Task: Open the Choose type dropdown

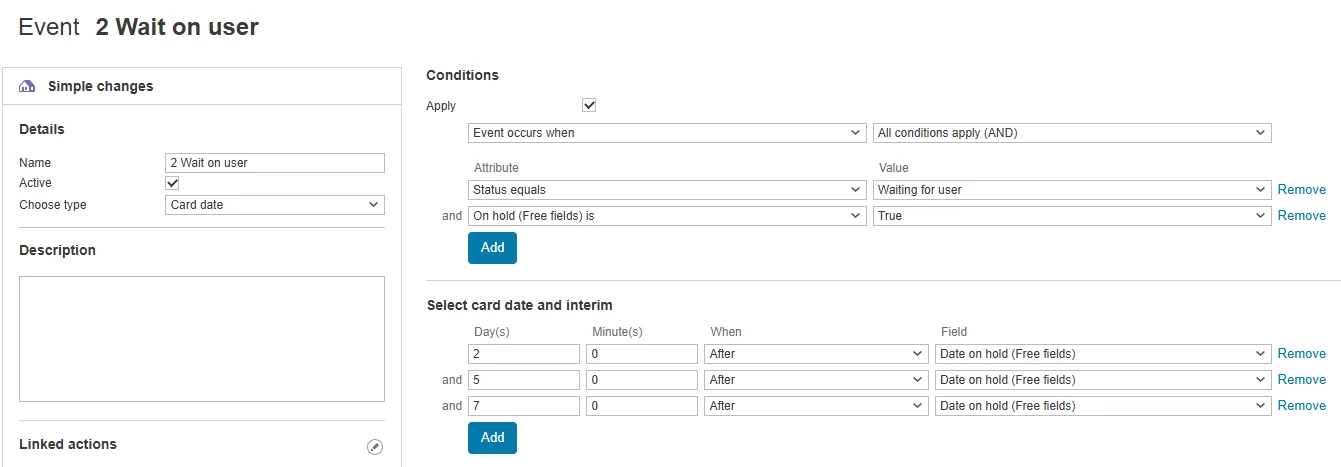Action: click(274, 205)
